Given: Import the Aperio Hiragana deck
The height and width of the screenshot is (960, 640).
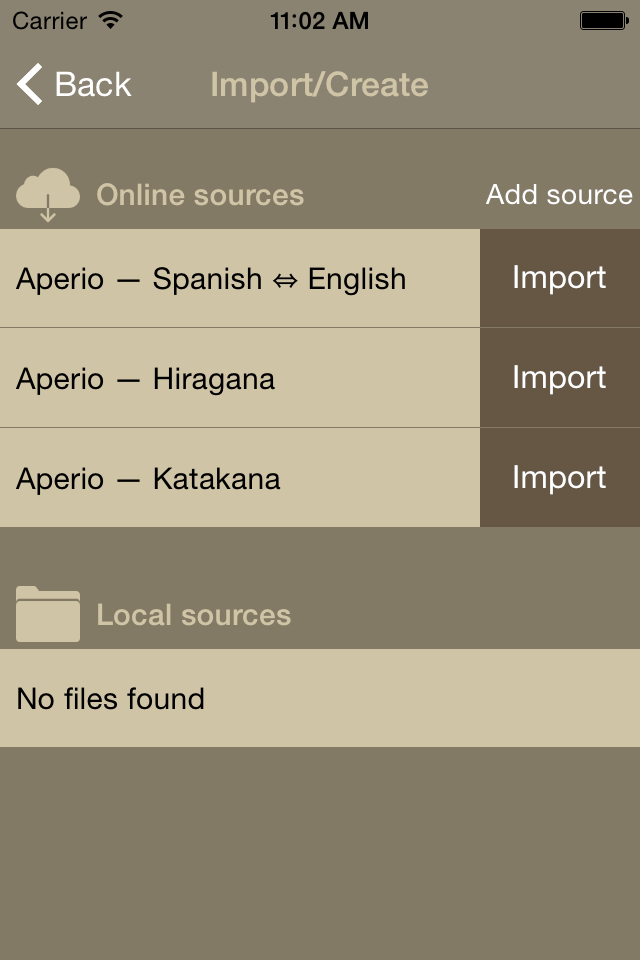Looking at the screenshot, I should pyautogui.click(x=559, y=378).
